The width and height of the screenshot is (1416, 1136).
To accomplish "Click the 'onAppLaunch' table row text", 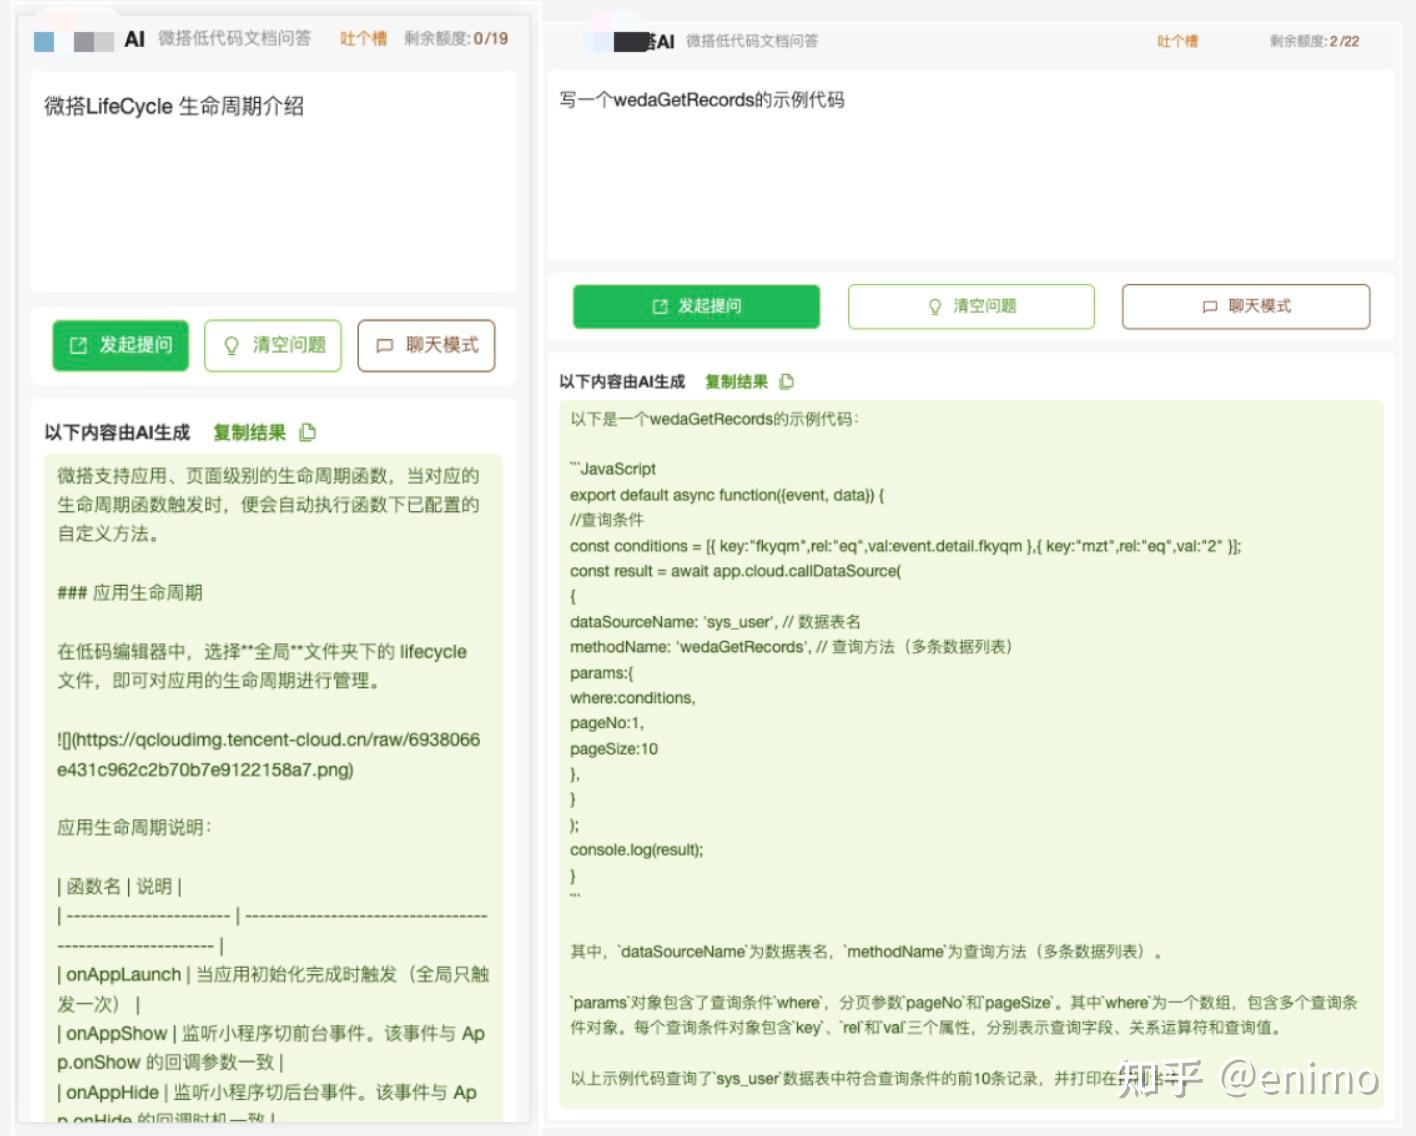I will pos(273,989).
